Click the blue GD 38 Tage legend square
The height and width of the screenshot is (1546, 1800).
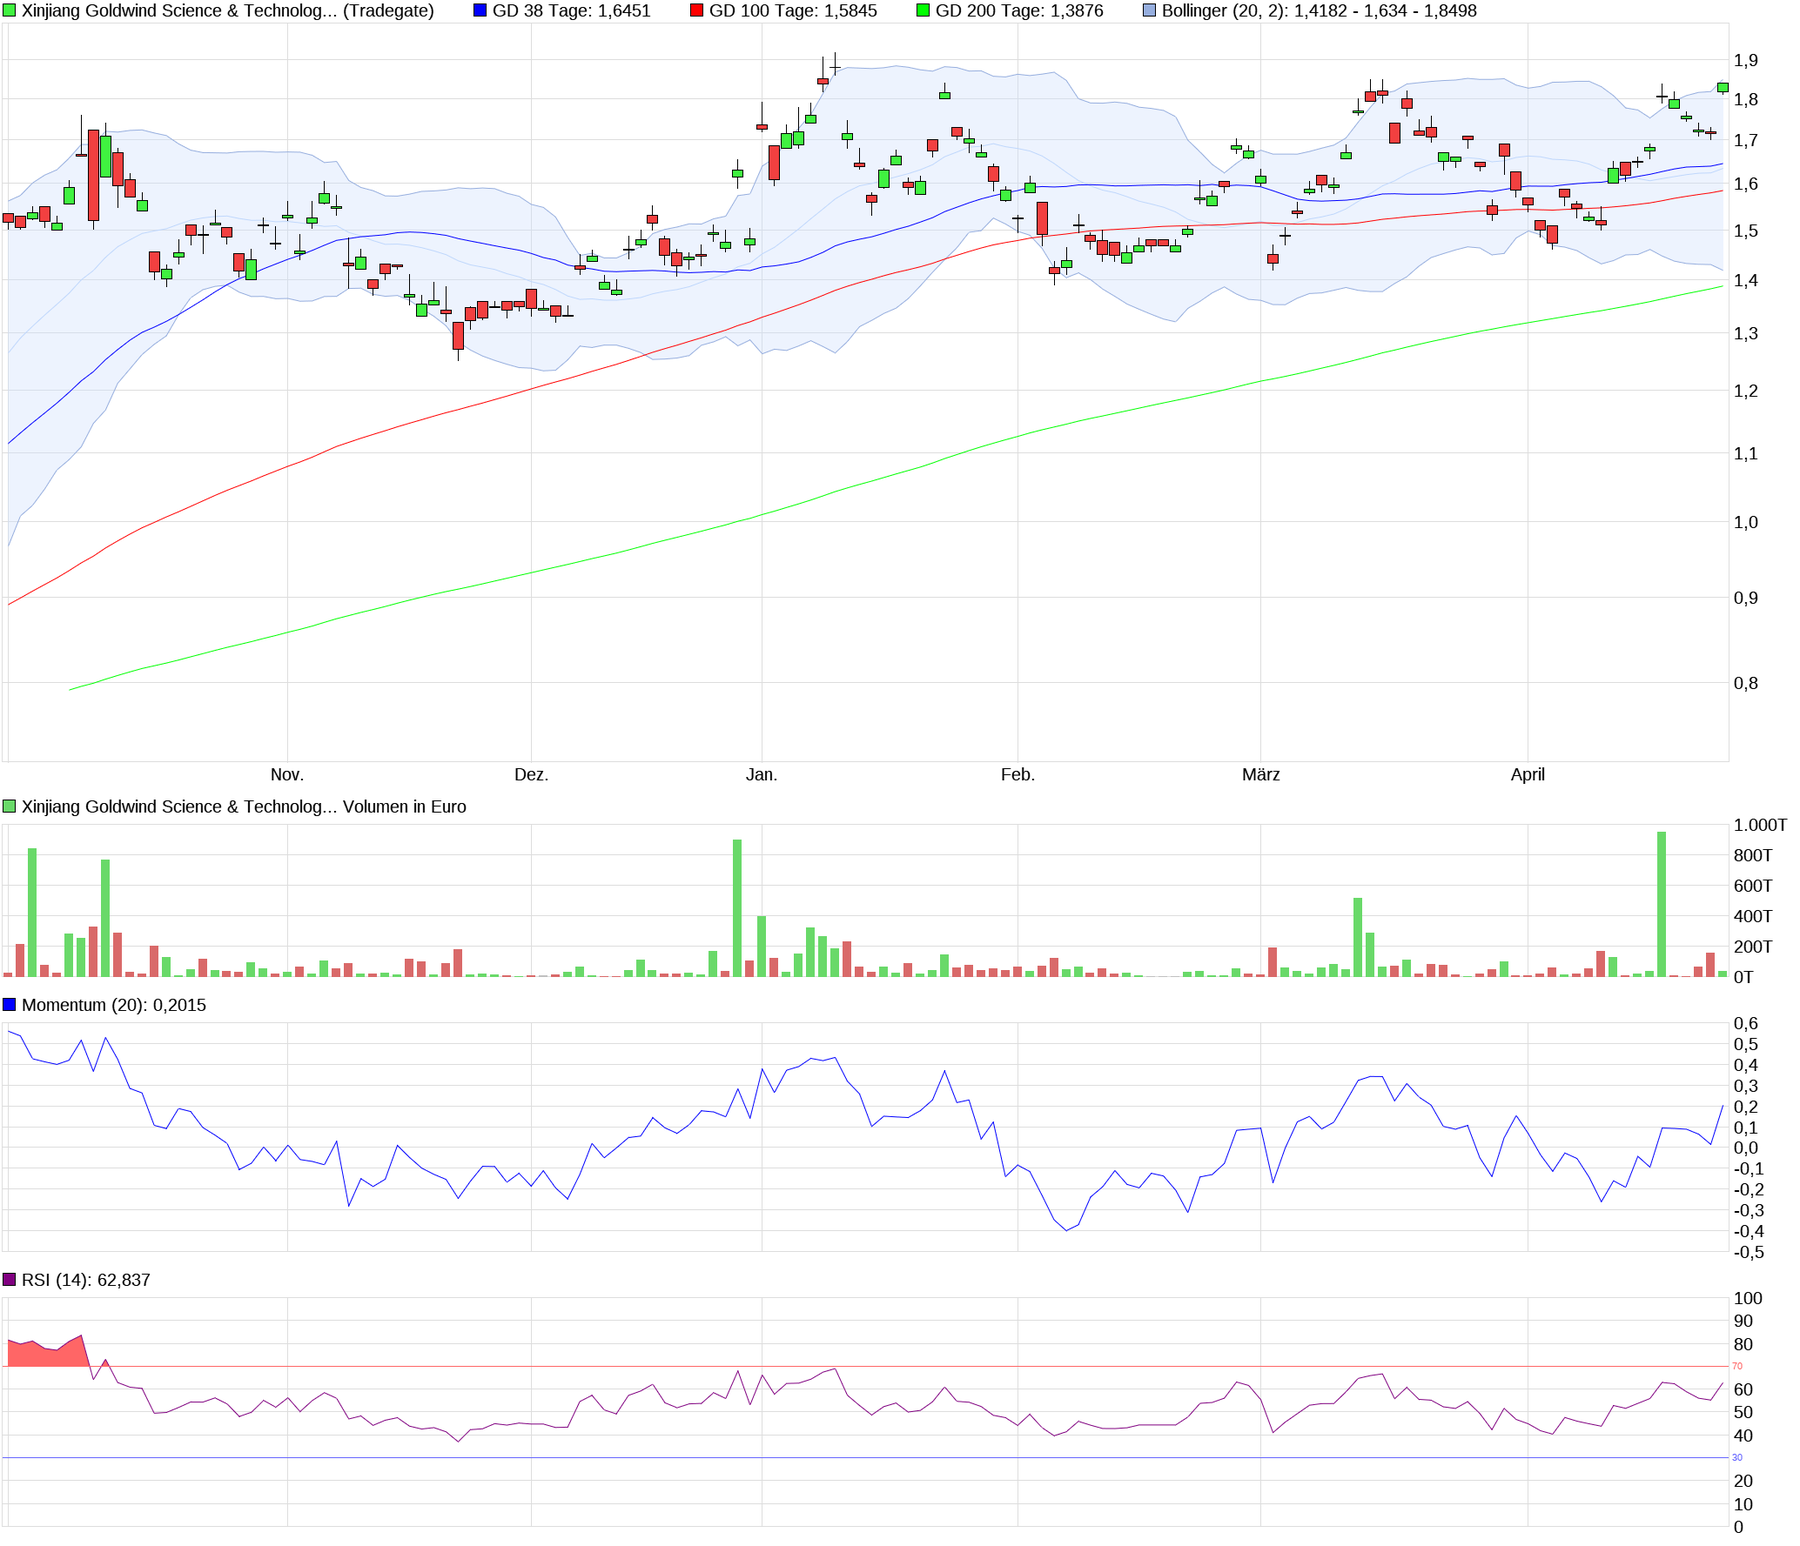(x=480, y=11)
